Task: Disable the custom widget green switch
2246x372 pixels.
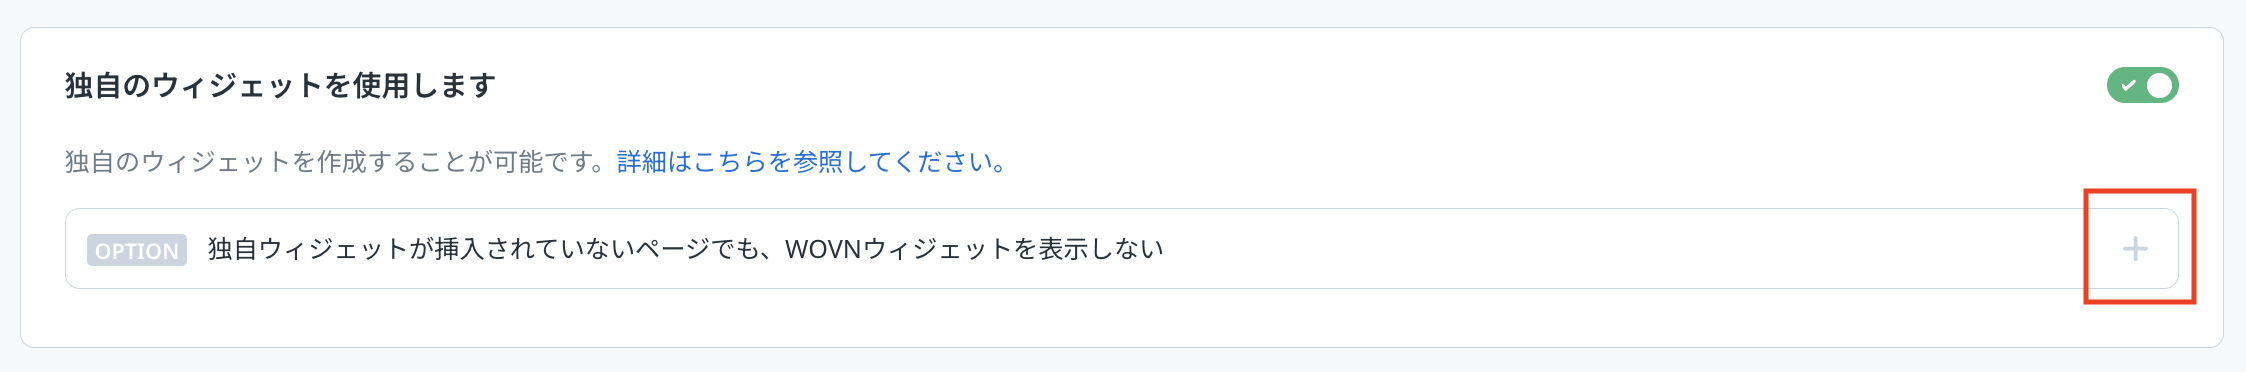Action: [x=2142, y=86]
